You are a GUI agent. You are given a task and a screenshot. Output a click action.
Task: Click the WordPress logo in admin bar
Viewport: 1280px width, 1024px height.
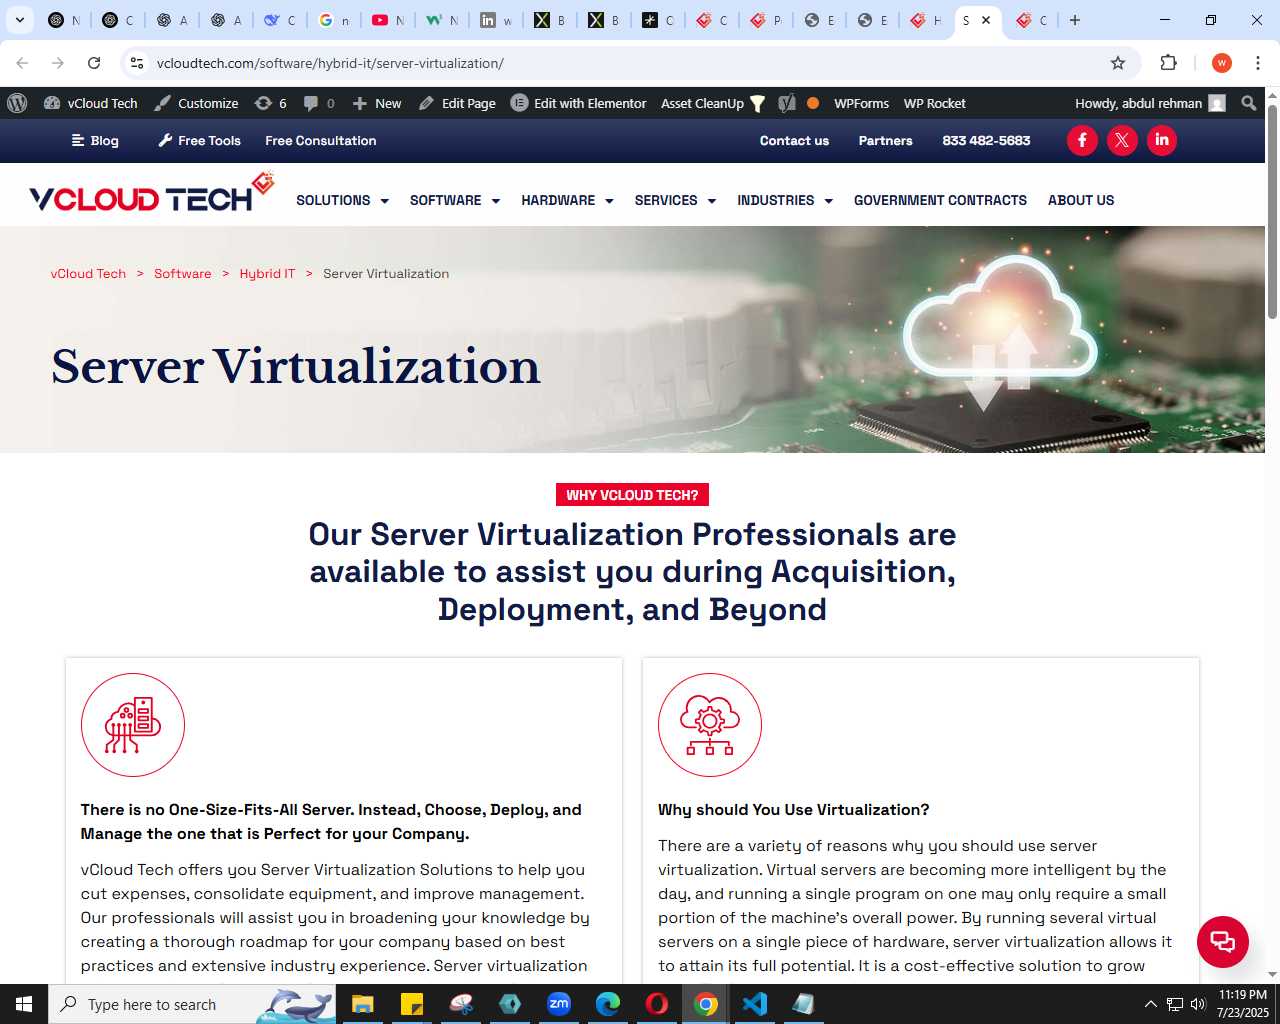click(x=17, y=103)
